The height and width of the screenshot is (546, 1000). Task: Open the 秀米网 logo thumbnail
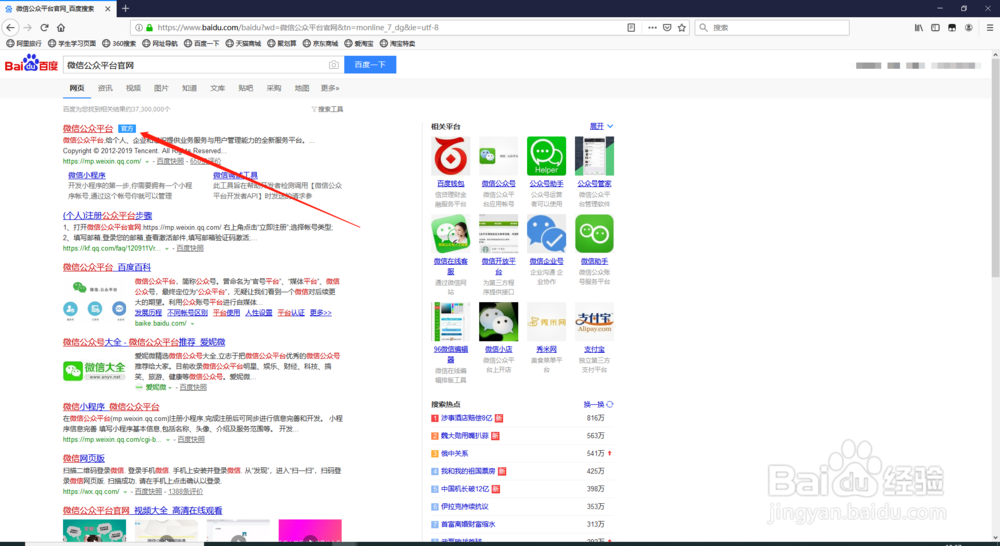point(546,321)
